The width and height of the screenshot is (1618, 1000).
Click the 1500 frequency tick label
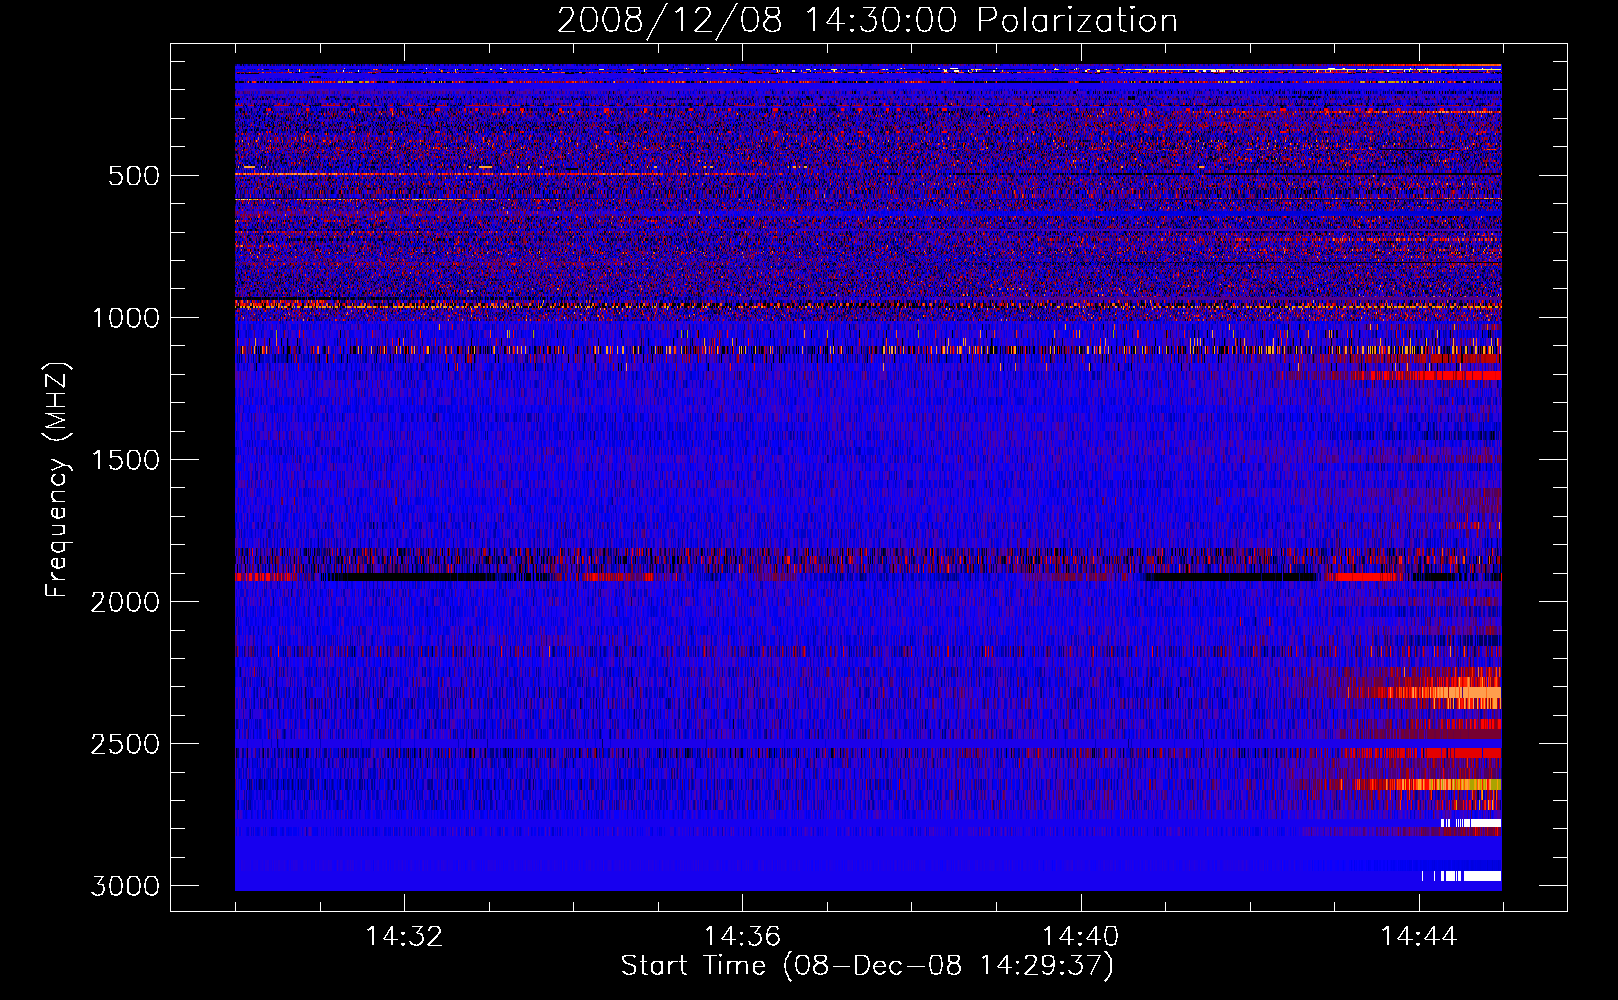(x=125, y=460)
